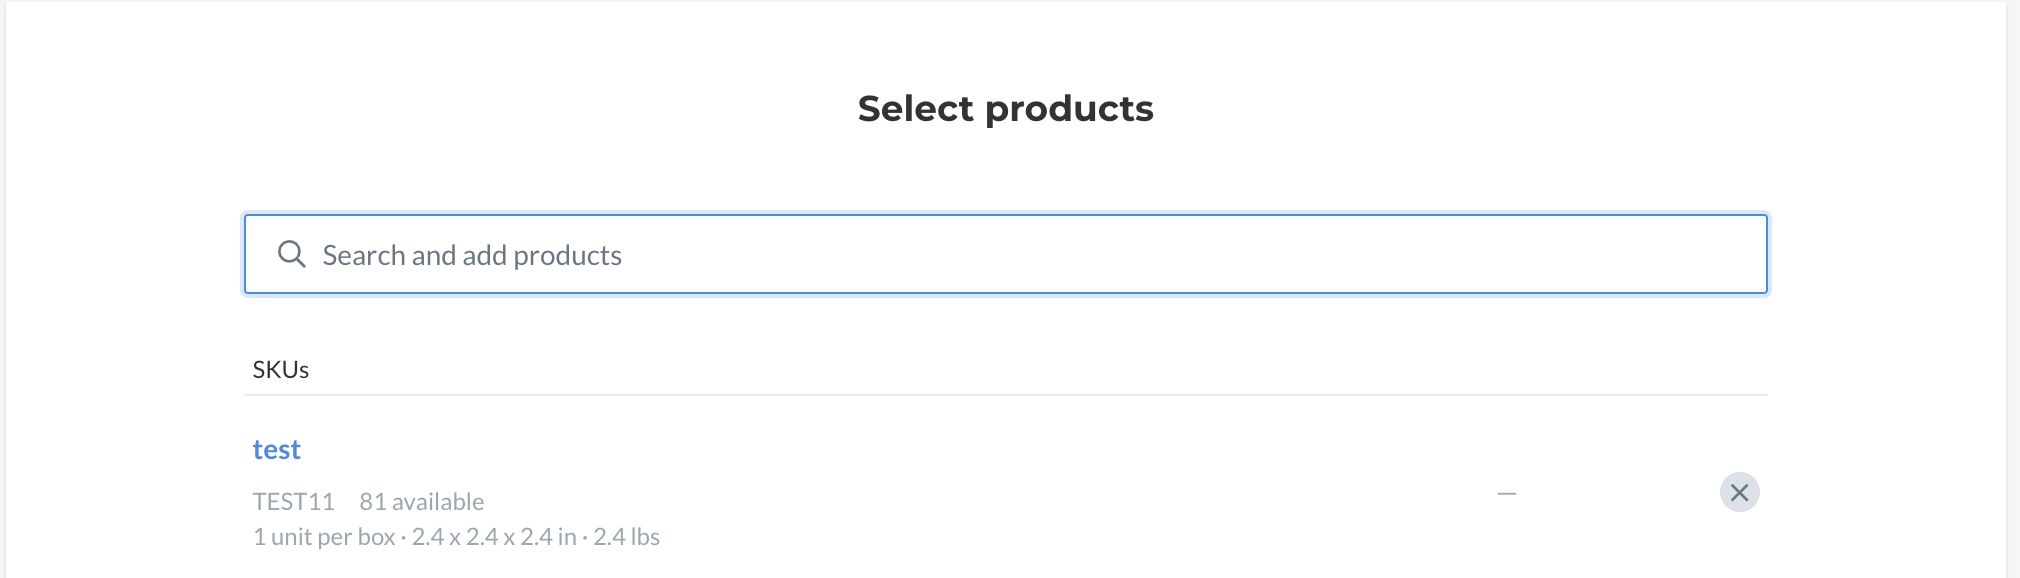Click the word products in search placeholder

click(567, 256)
